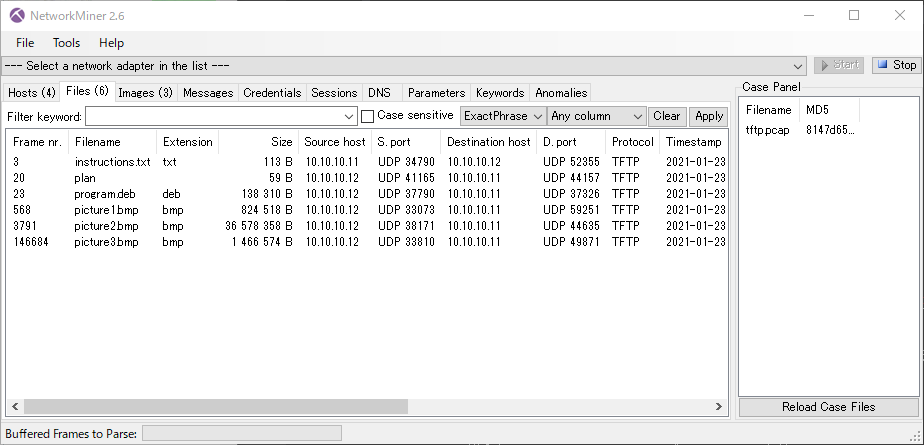Switch to the Anomalies tab
Screen dimensions: 924x445
coord(561,93)
